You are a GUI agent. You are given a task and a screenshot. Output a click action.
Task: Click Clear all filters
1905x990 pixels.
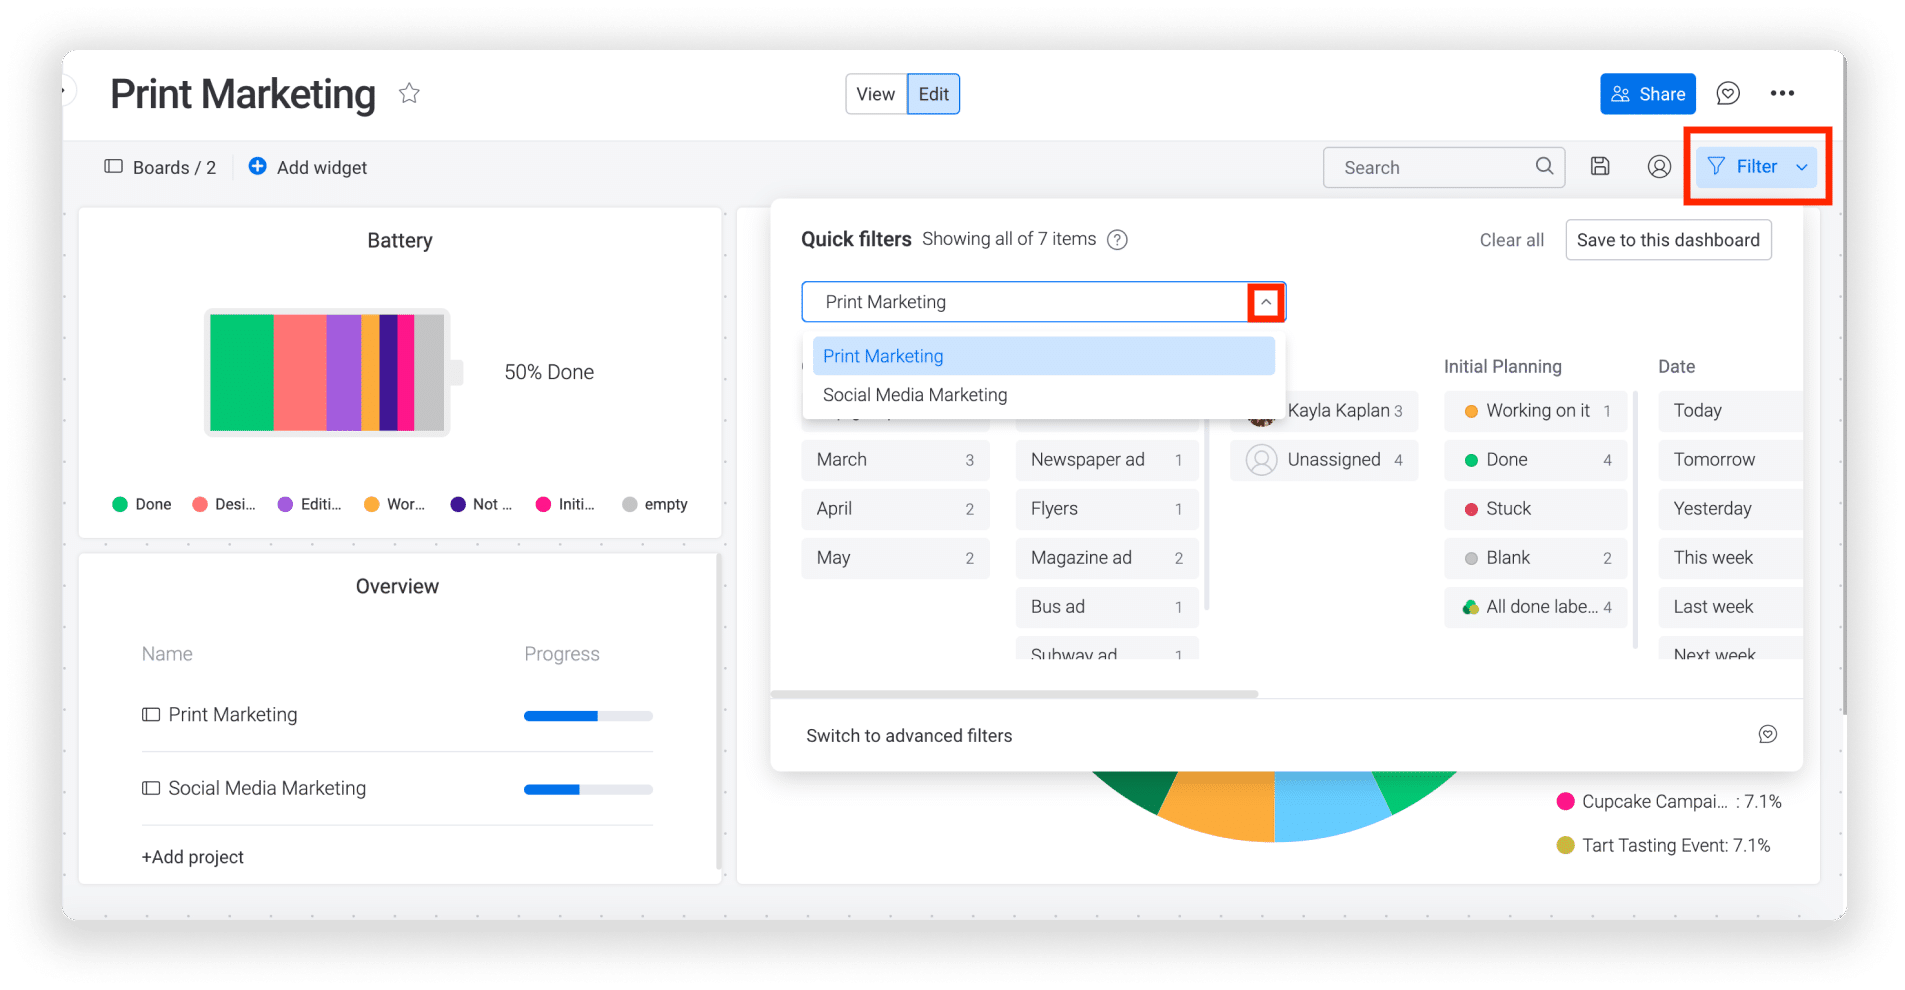coord(1511,240)
